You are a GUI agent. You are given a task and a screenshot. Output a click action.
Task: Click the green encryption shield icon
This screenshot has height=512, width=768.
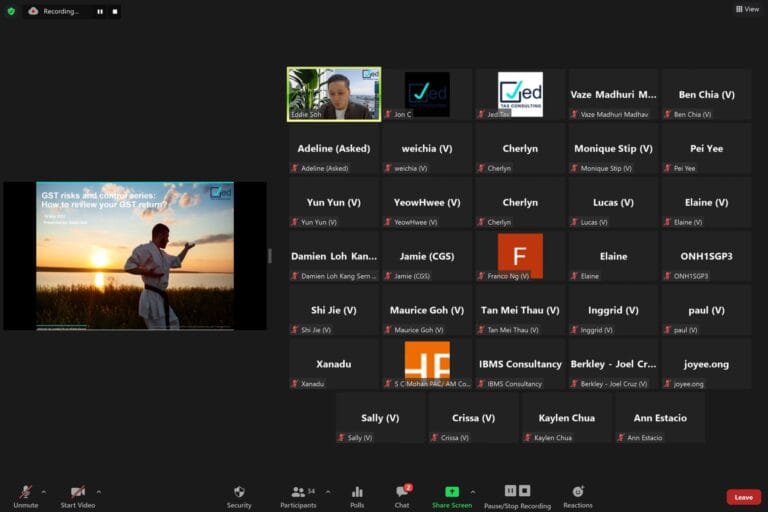tap(11, 11)
